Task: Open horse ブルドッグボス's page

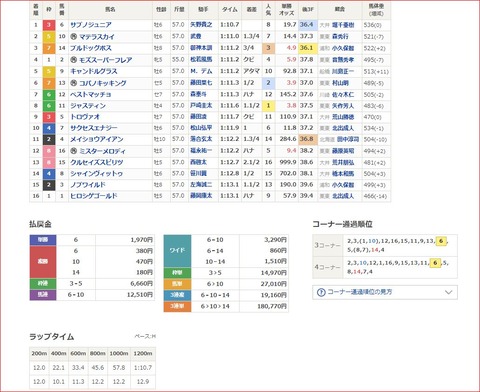Action: pyautogui.click(x=91, y=48)
